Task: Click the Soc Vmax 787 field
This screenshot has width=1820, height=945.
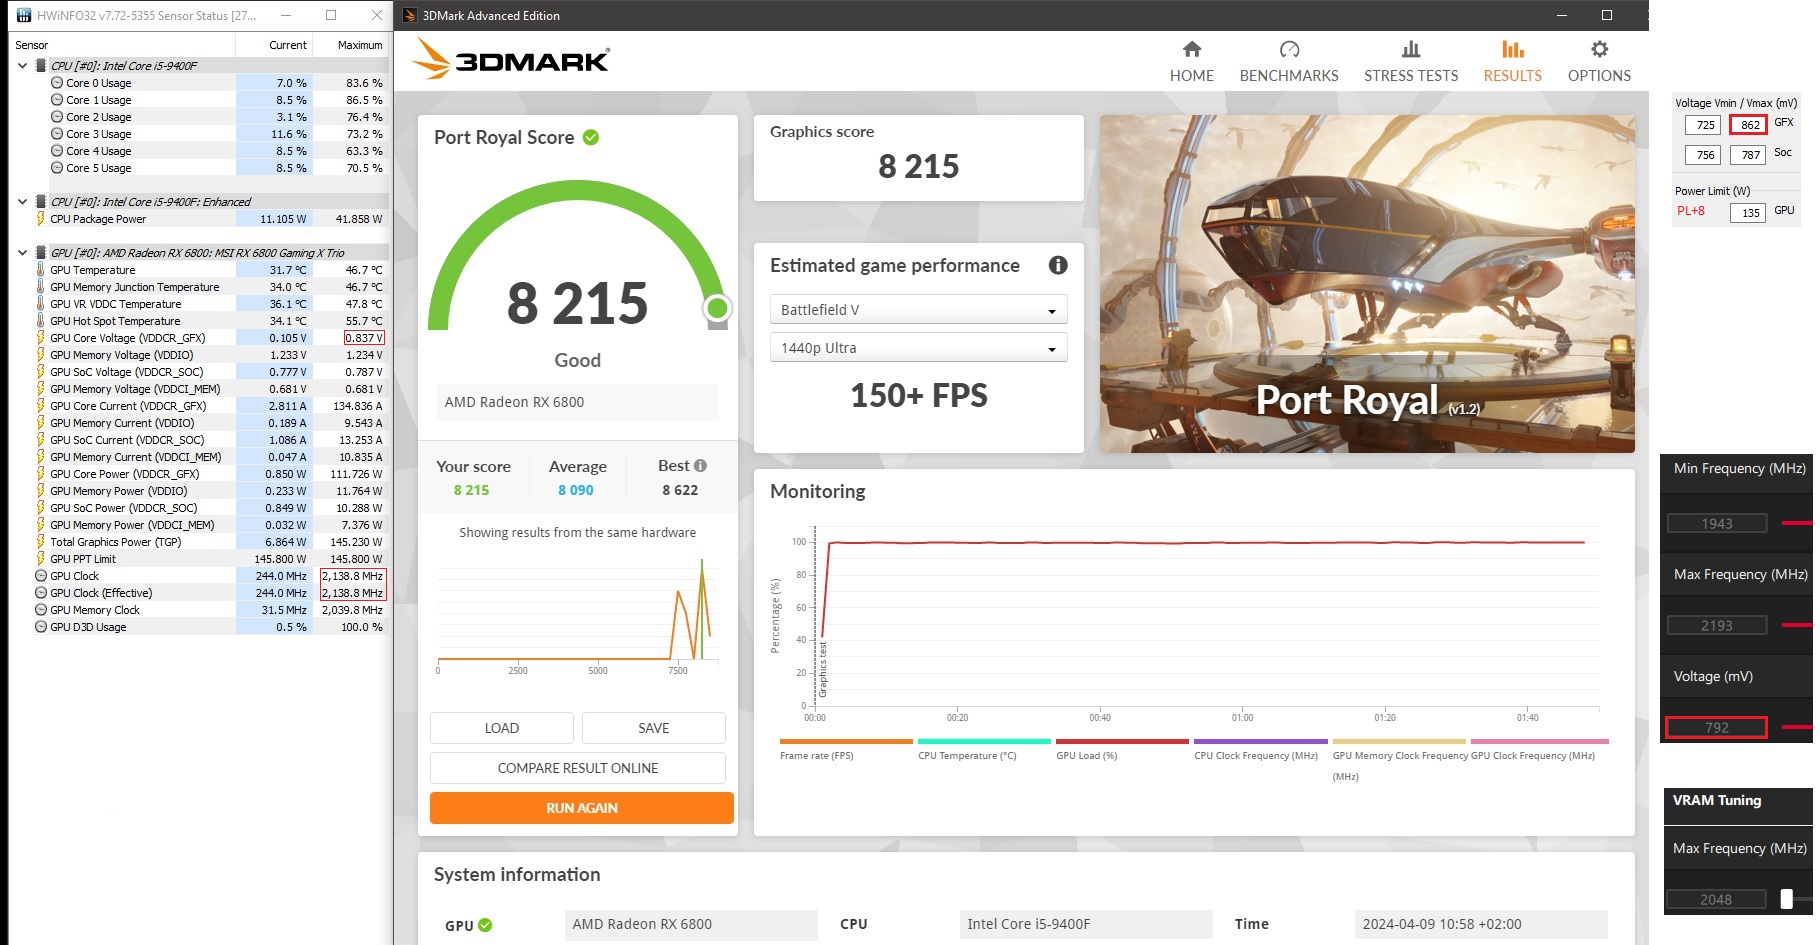Action: coord(1749,155)
